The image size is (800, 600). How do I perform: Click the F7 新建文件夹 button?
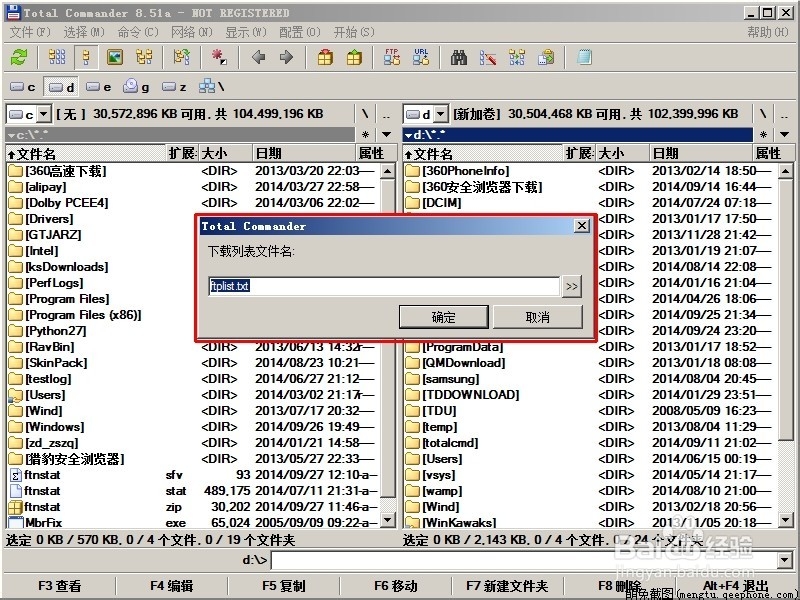507,586
